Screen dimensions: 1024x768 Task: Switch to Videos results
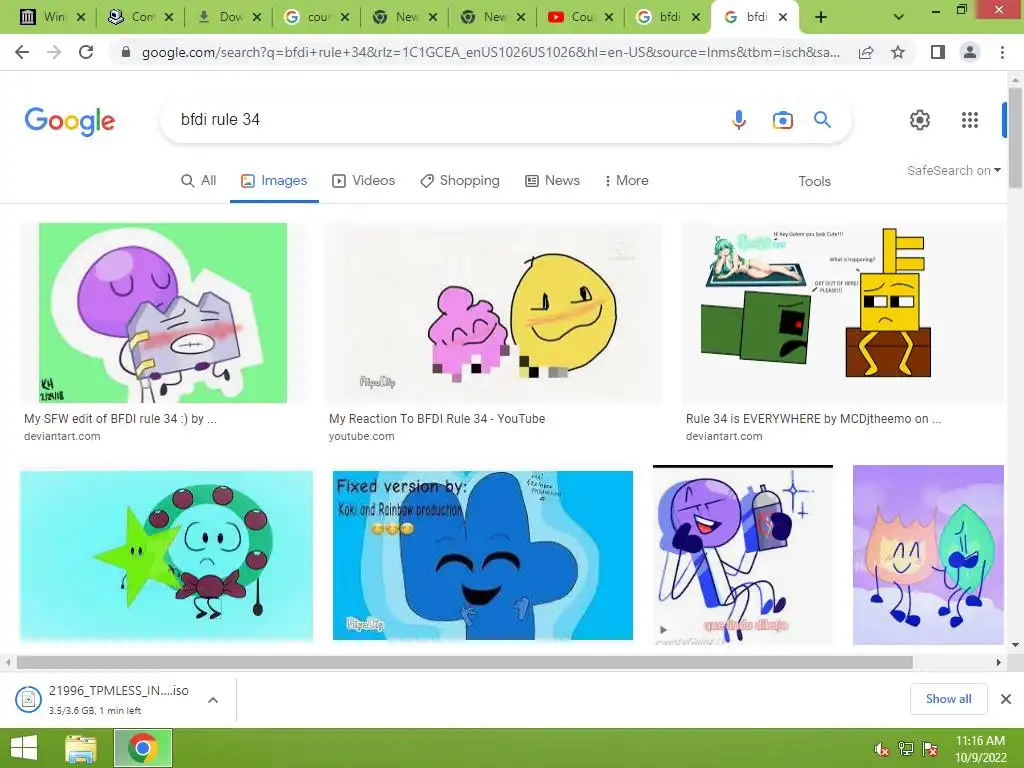point(364,180)
